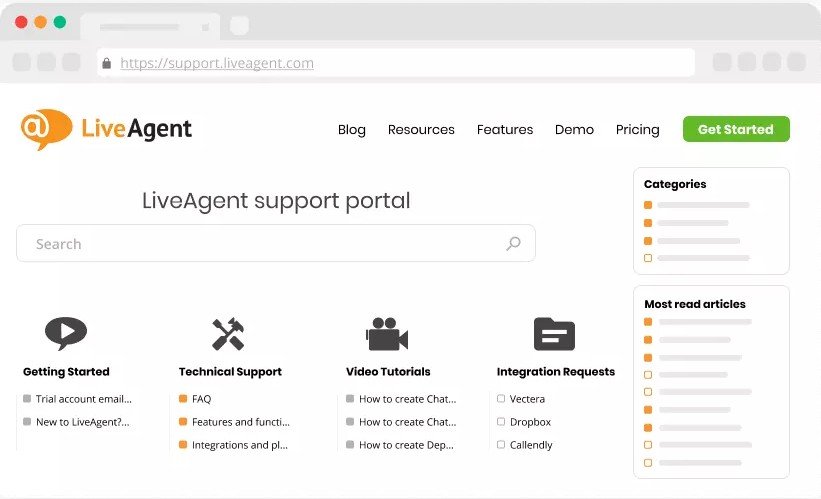This screenshot has width=821, height=499.
Task: Open the Demo menu item
Action: click(574, 129)
